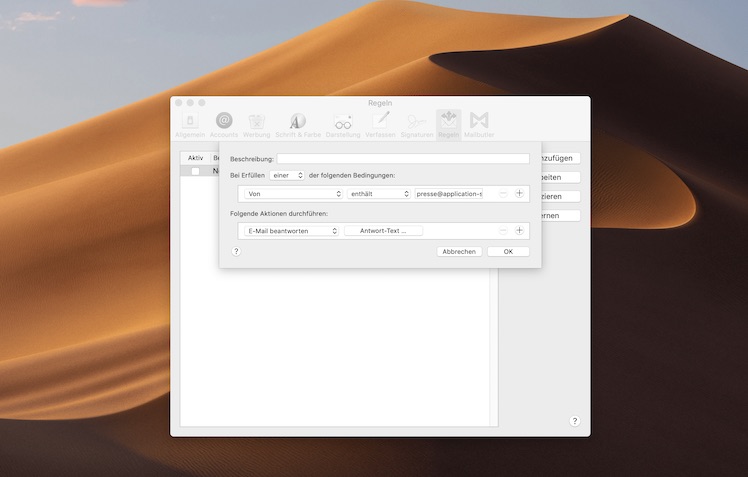Click Abbrechen to cancel the rule
Screen dimensions: 748x477
point(459,252)
